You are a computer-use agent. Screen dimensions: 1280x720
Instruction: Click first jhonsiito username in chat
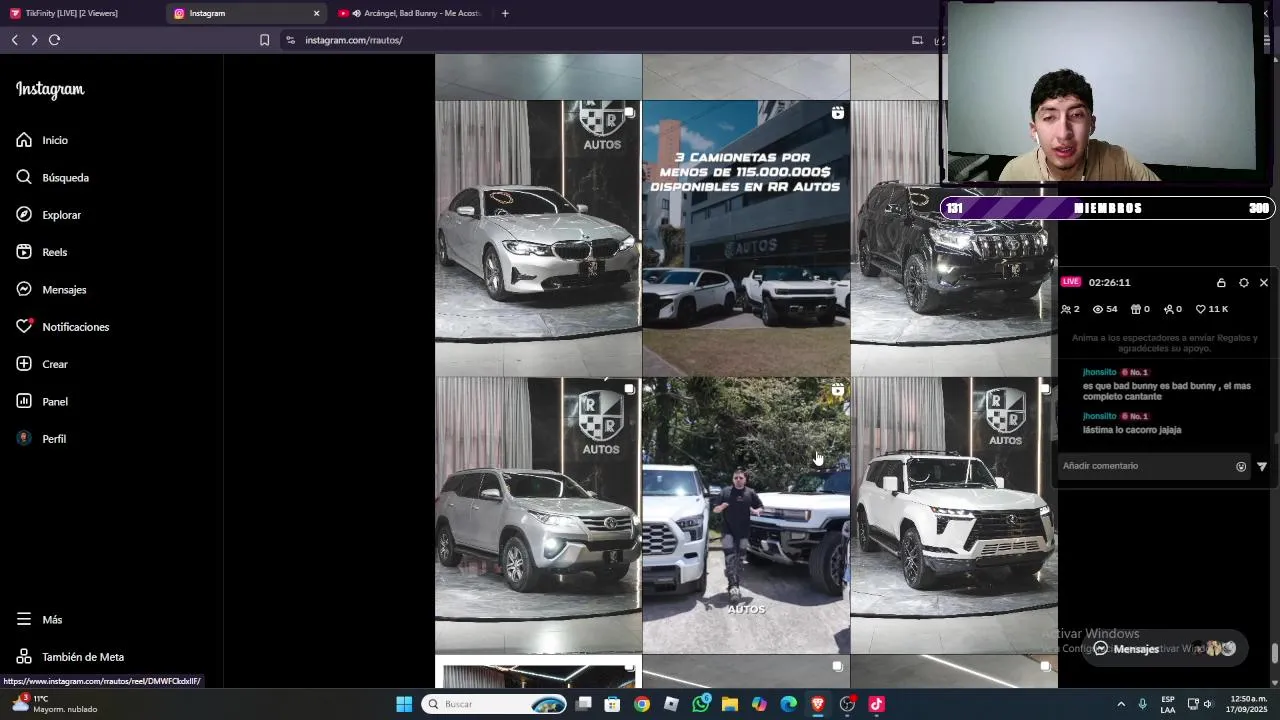click(x=1099, y=372)
